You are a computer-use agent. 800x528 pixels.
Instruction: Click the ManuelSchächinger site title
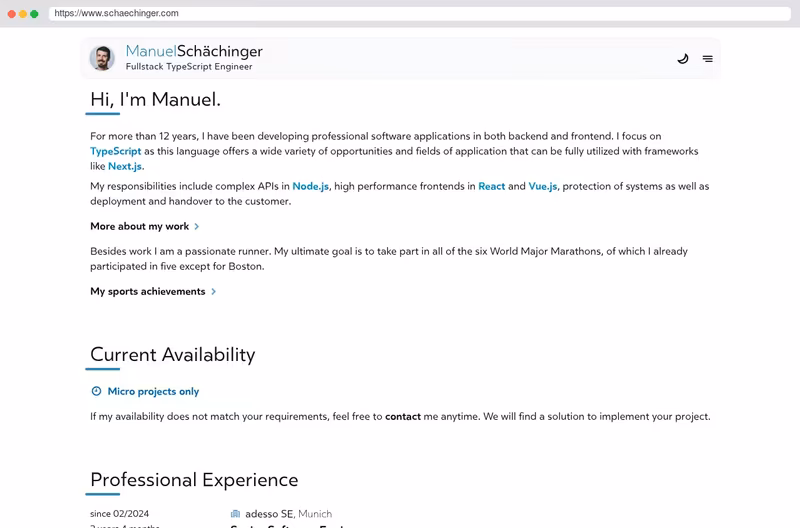[x=194, y=51]
